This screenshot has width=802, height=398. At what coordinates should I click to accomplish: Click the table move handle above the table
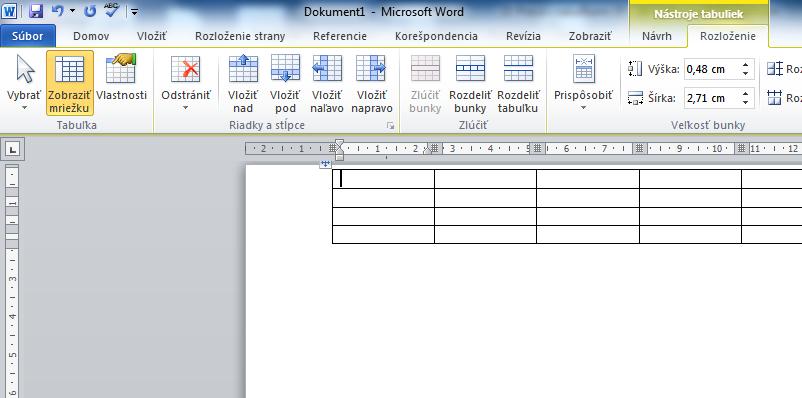coord(325,164)
